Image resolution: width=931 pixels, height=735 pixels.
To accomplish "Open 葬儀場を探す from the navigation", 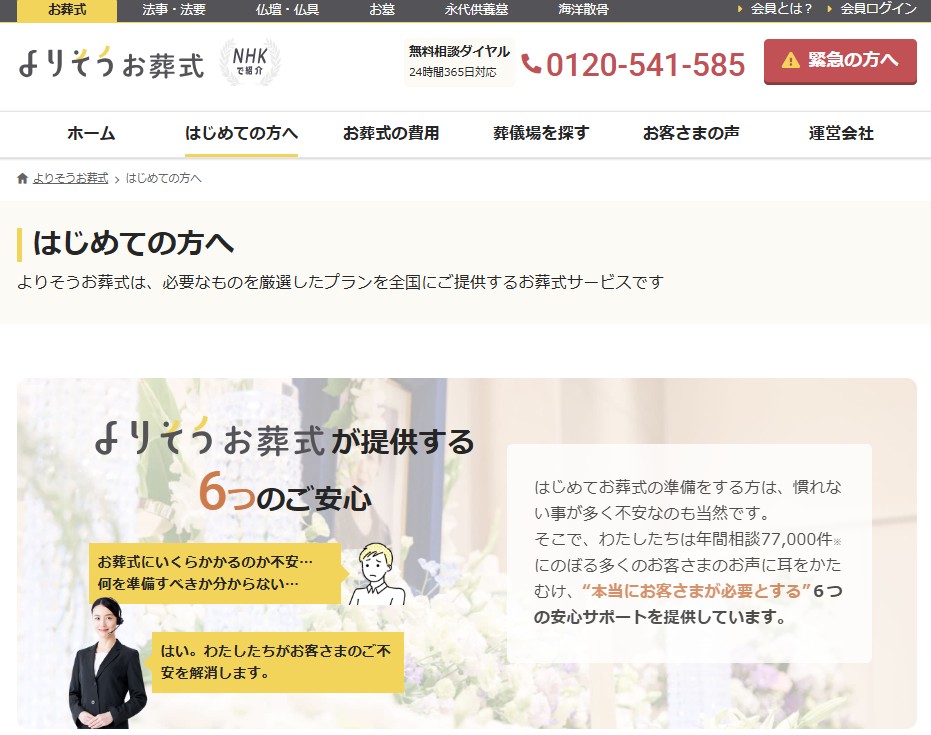I will point(540,133).
